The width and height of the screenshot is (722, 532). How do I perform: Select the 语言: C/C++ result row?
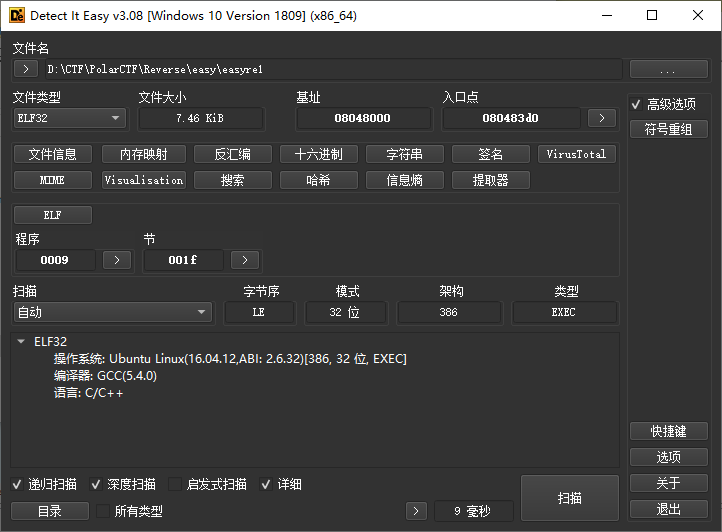pos(88,393)
